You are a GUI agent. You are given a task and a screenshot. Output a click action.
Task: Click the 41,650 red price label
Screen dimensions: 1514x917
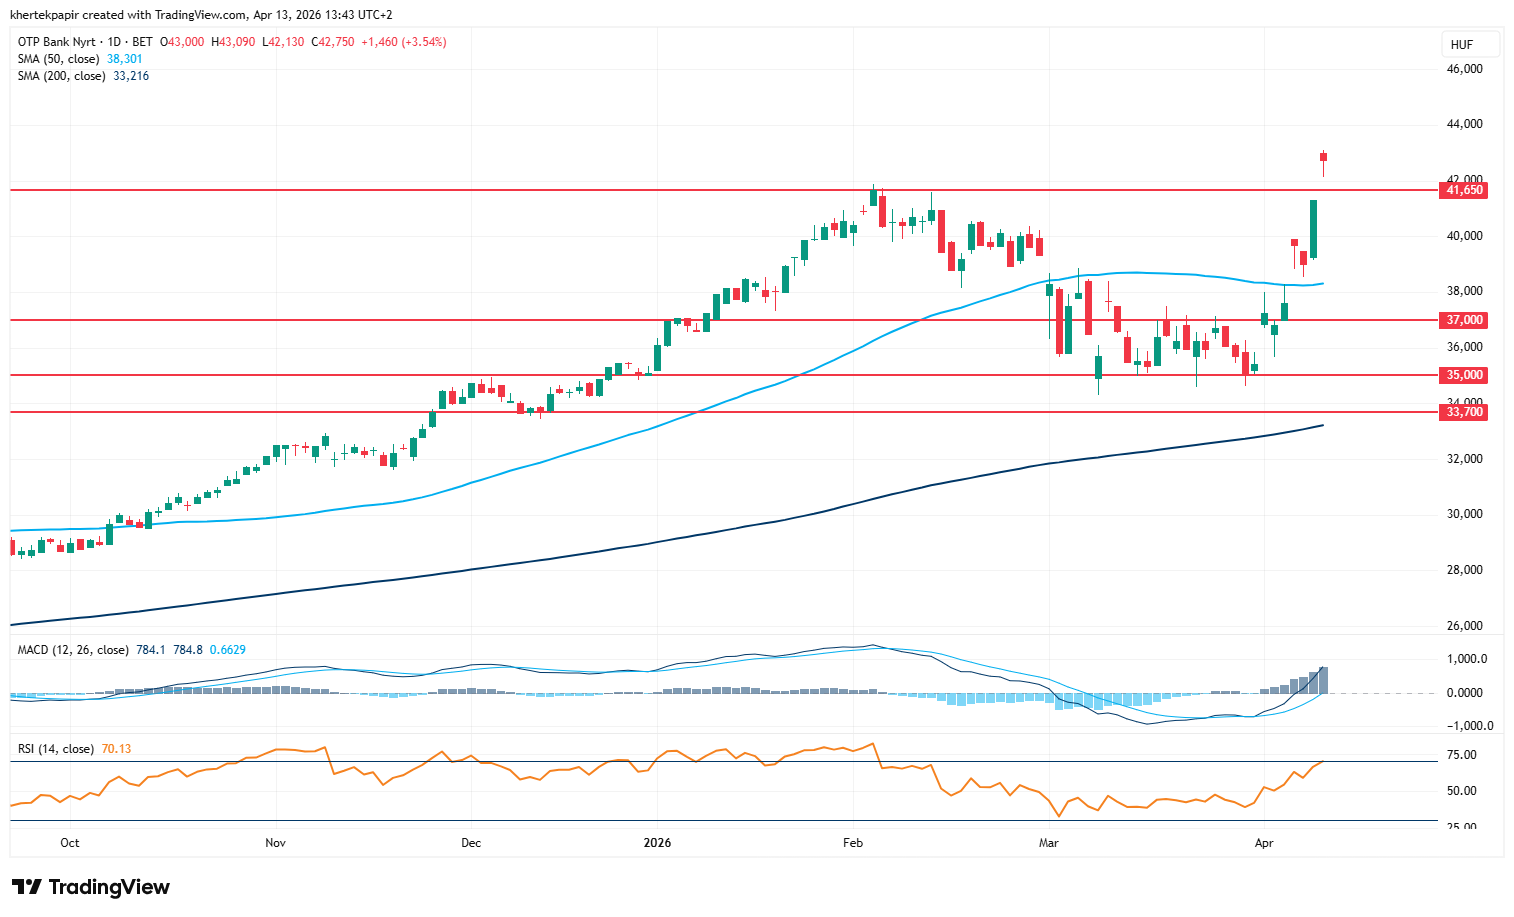1464,190
